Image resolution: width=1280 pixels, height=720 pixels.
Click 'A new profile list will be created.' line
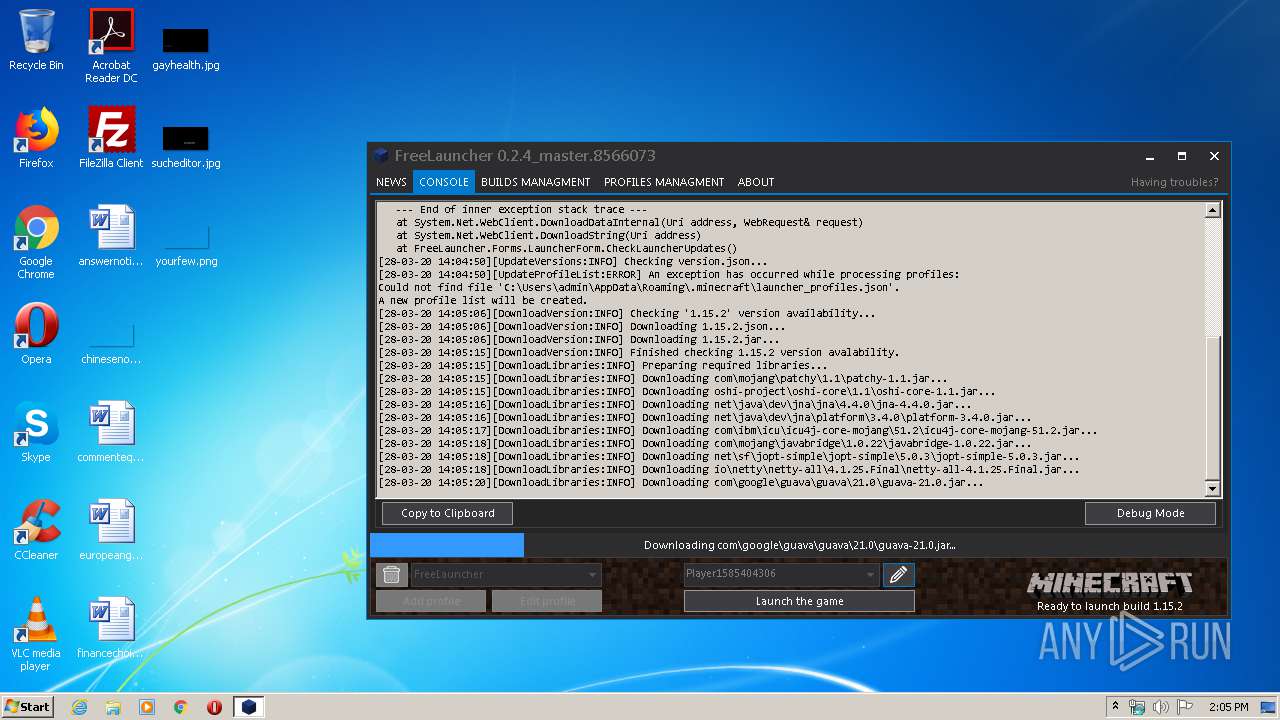[x=482, y=300]
